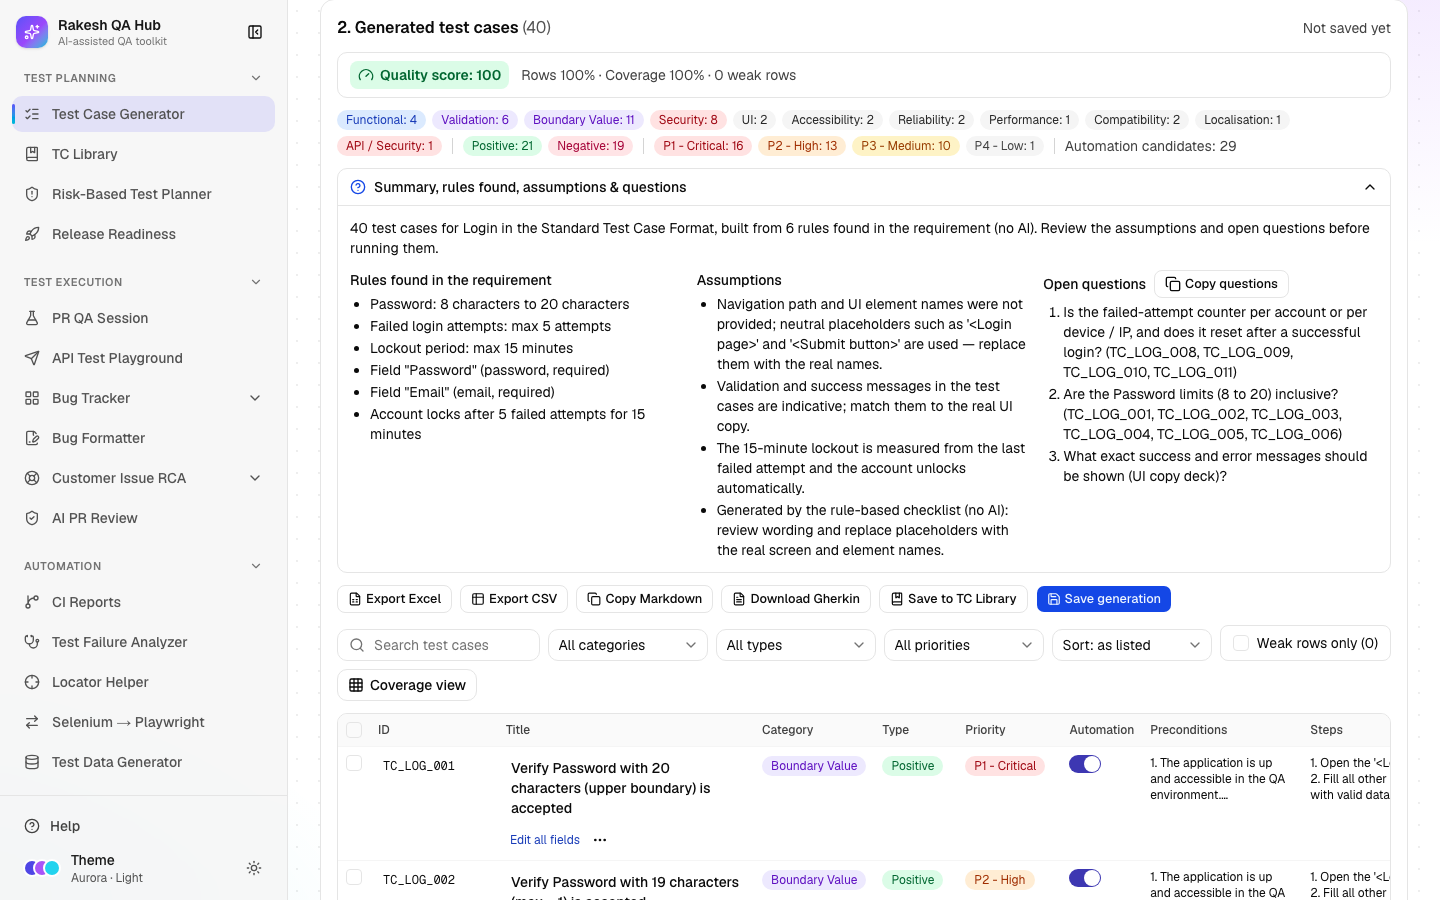
Task: Toggle theme with the sun icon
Action: (x=254, y=868)
